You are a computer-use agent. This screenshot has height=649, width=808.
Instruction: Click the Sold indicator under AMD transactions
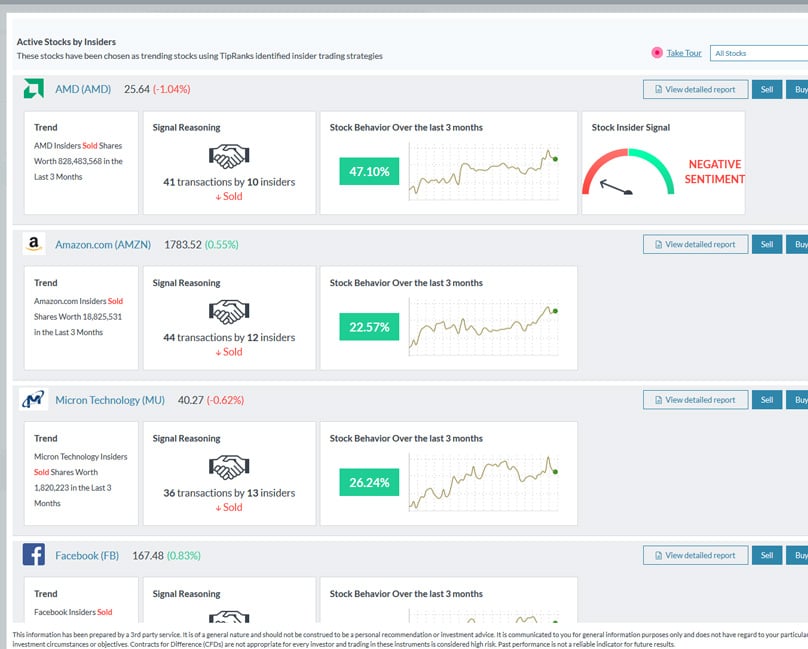[229, 196]
